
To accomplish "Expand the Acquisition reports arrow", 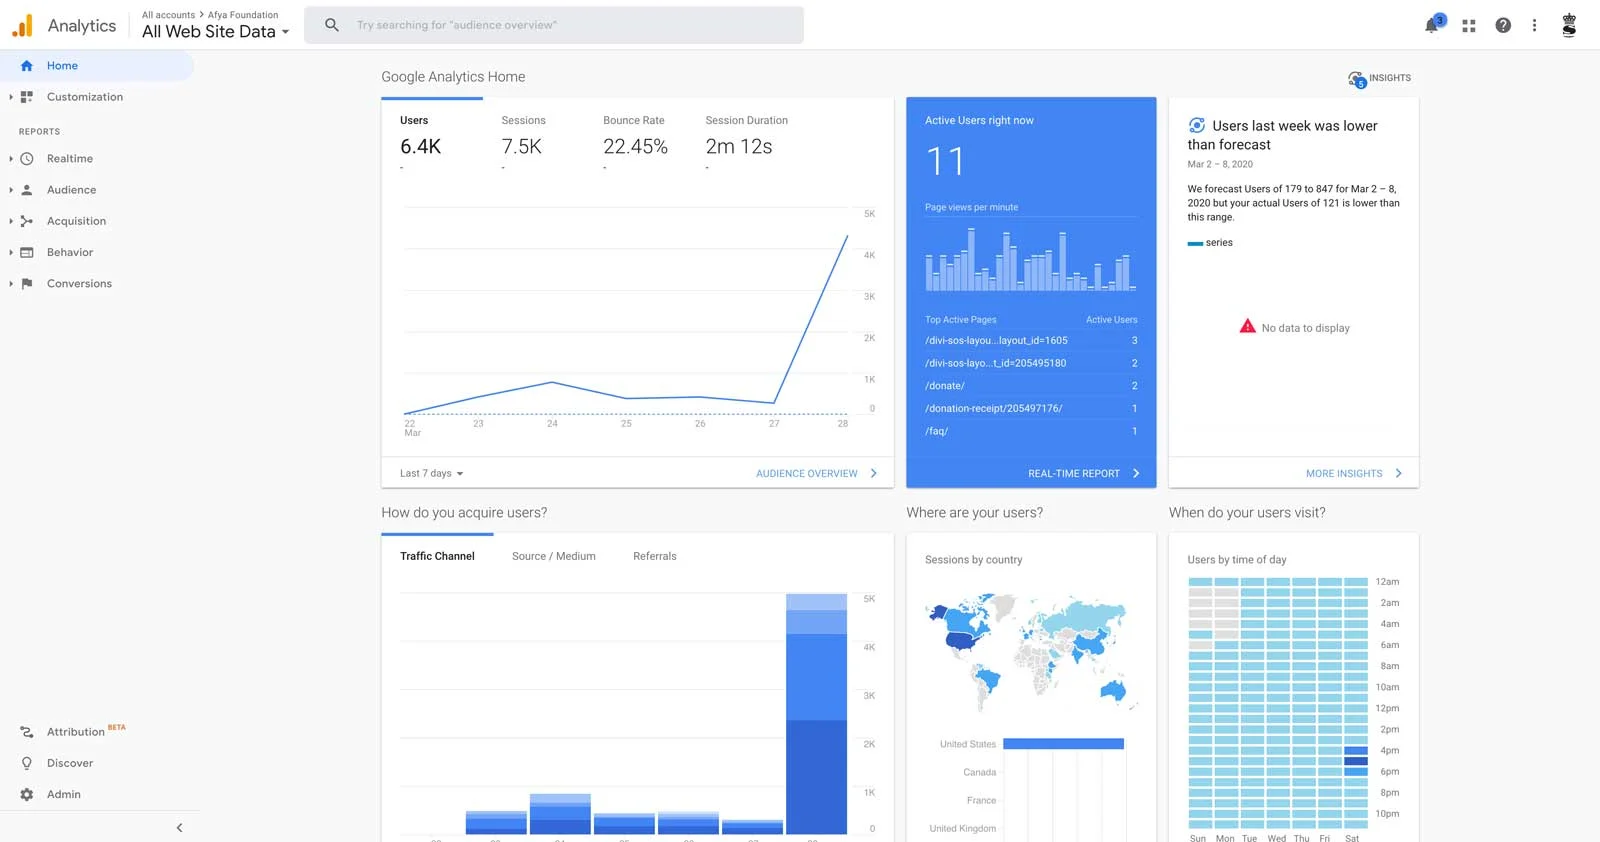I will click(11, 221).
